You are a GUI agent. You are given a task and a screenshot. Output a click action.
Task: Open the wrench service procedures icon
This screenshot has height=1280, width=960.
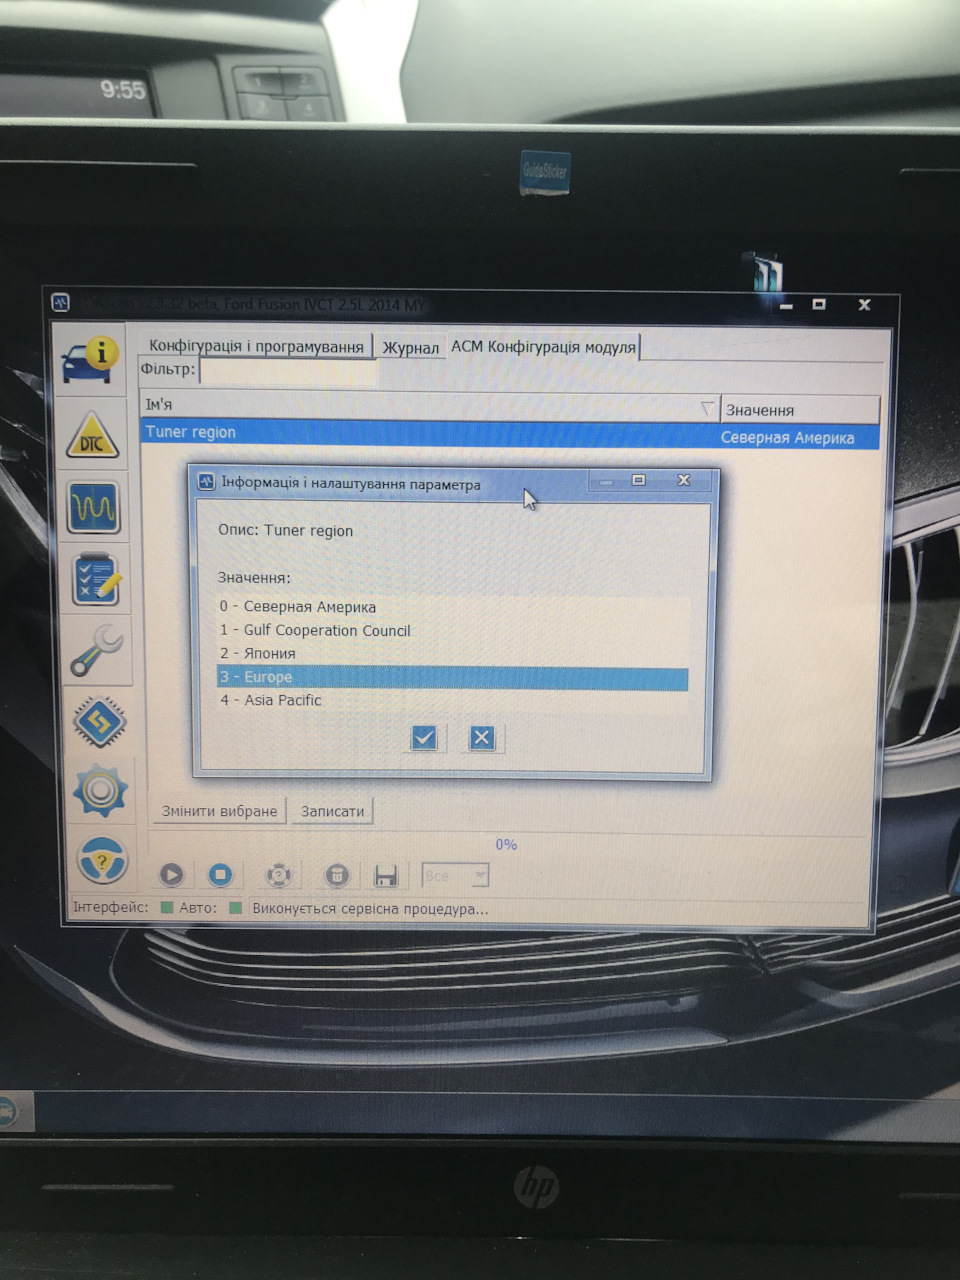[98, 650]
